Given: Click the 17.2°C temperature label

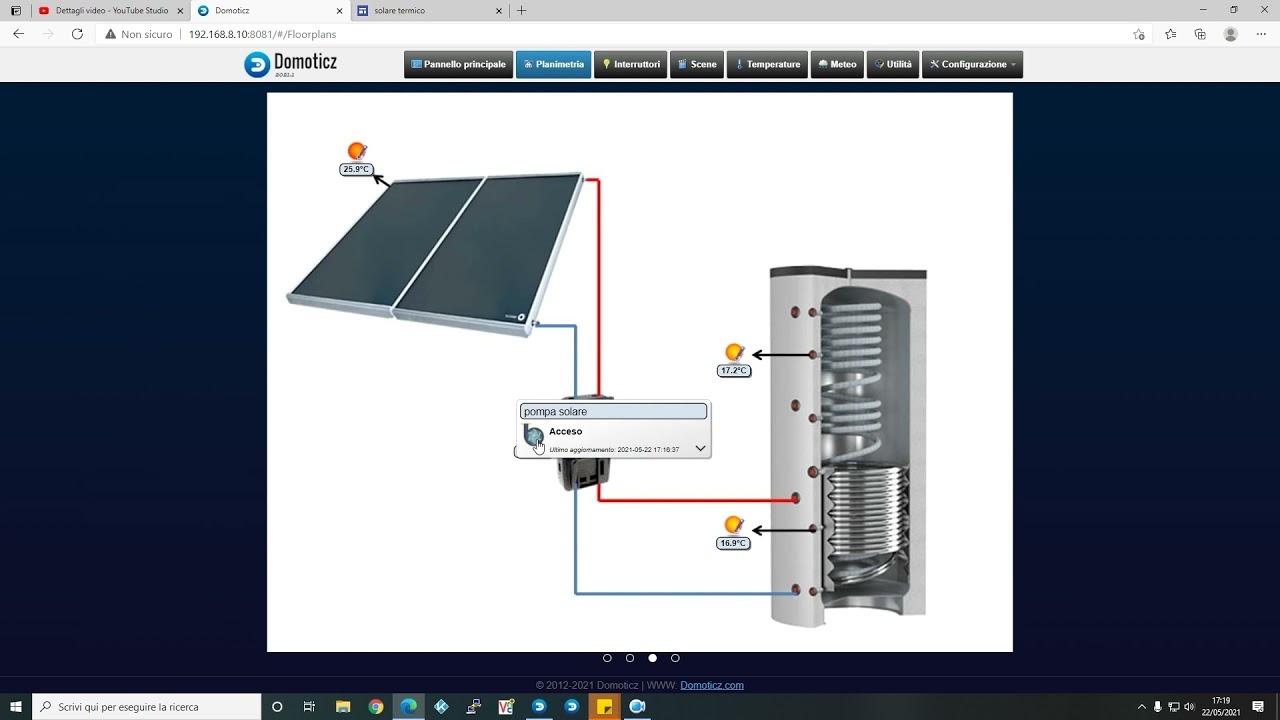Looking at the screenshot, I should [733, 370].
